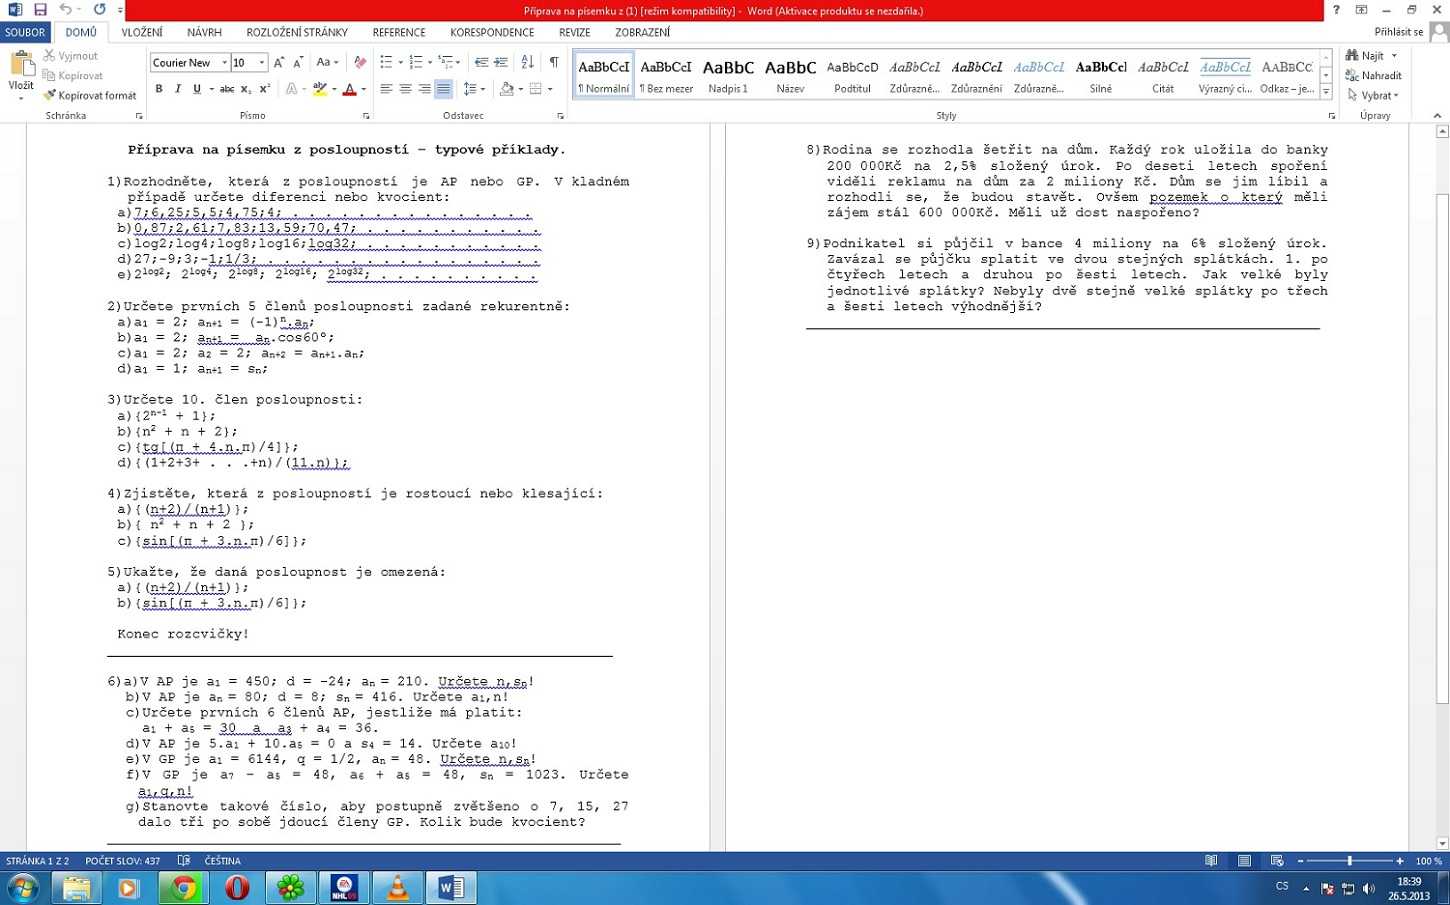Screen dimensions: 1450x905
Task: Decrease font size with shrink font icon
Action: tap(298, 62)
